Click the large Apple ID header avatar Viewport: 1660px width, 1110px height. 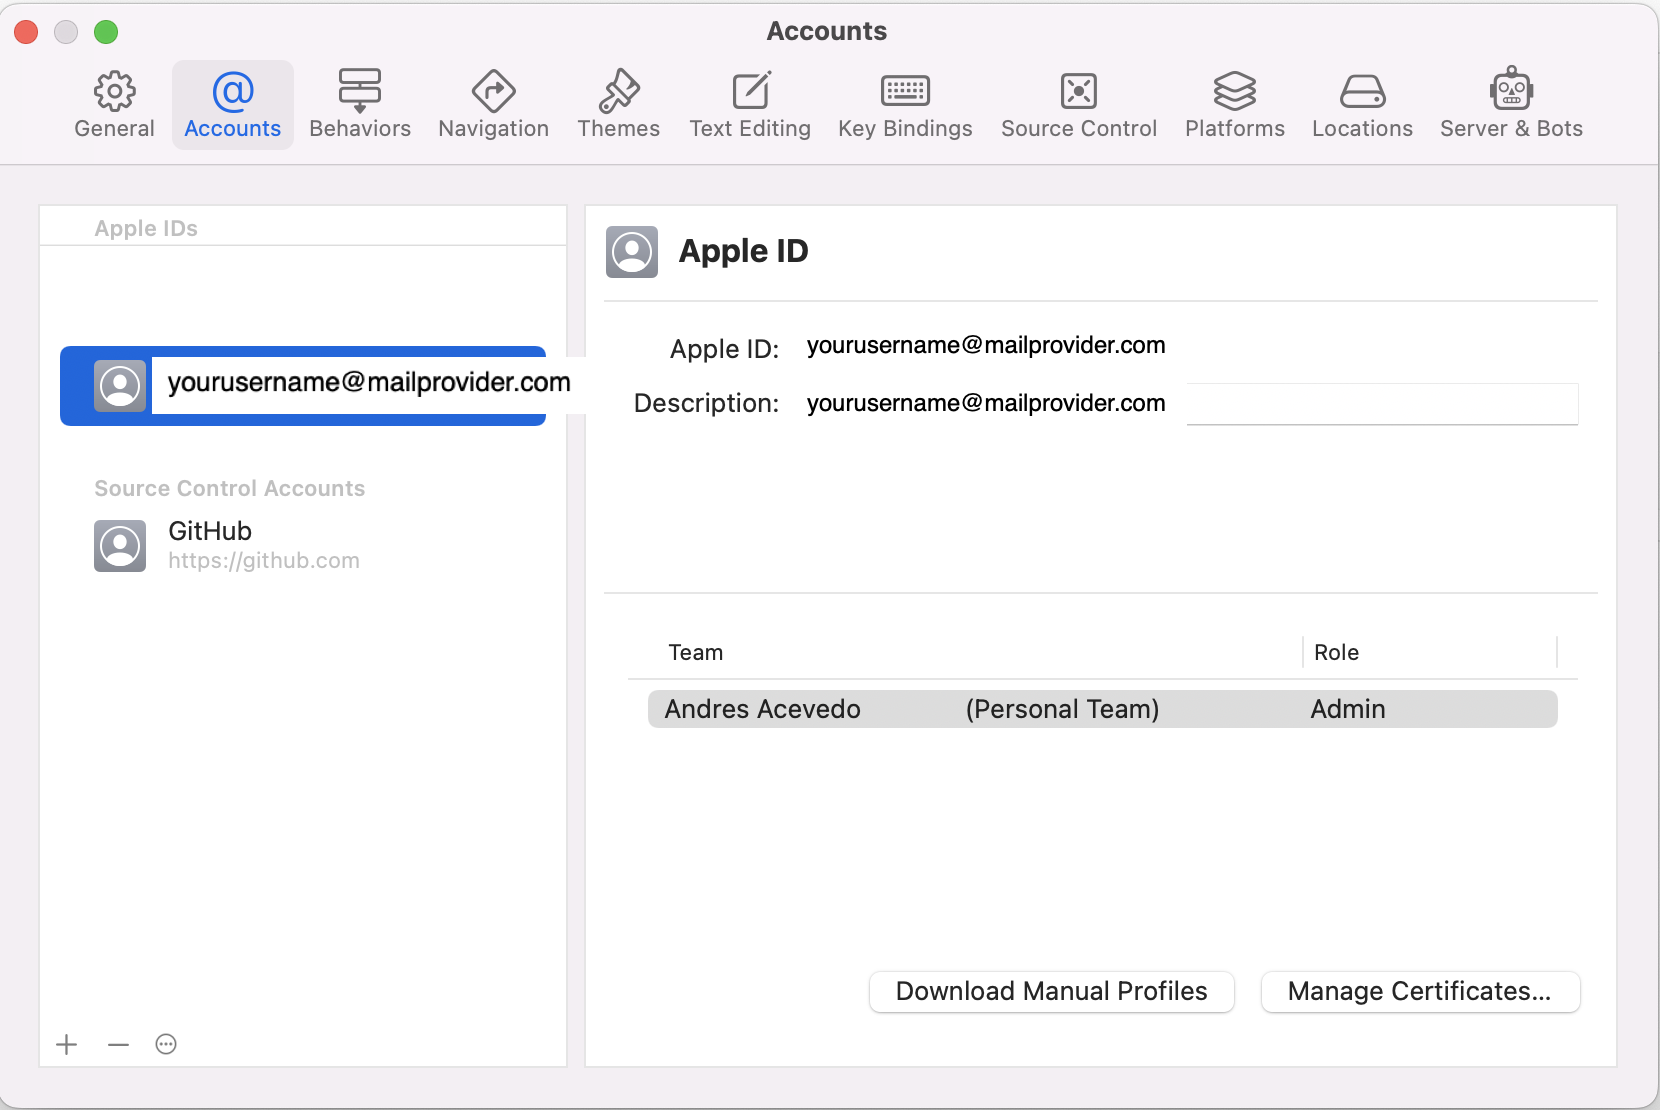[632, 252]
